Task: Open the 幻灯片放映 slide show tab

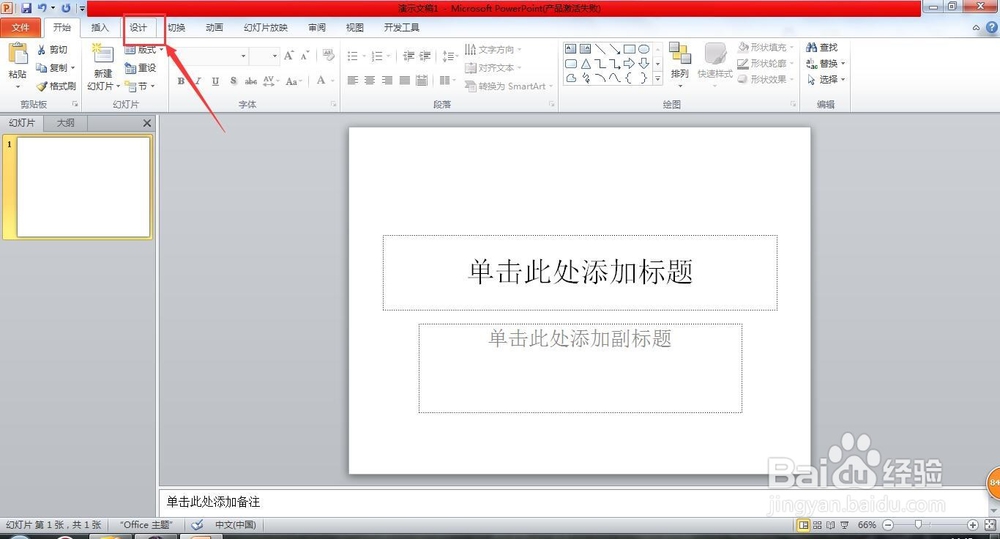Action: pos(266,27)
